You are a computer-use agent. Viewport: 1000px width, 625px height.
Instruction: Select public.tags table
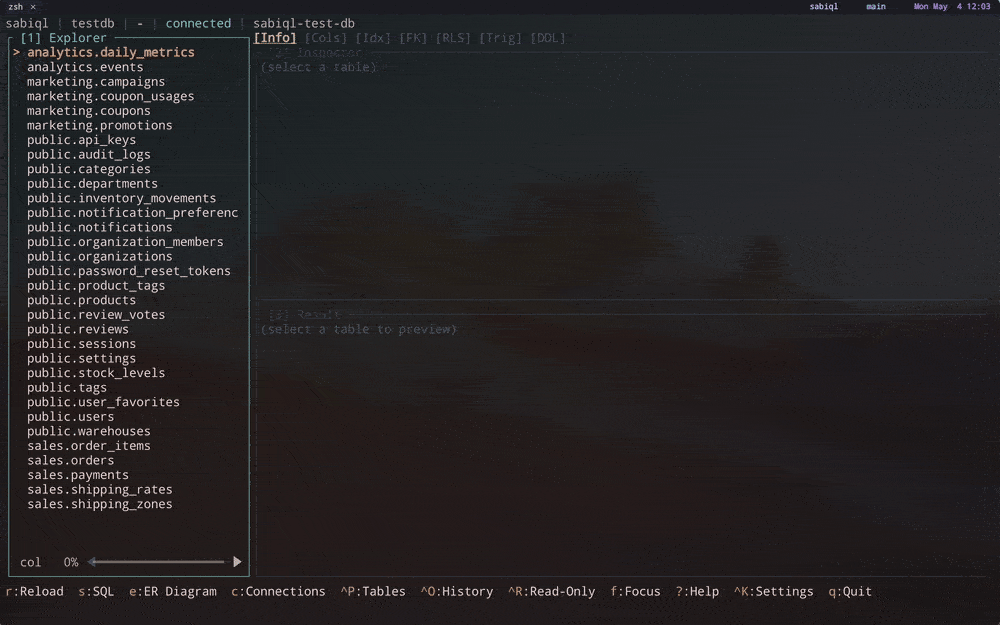tap(66, 388)
